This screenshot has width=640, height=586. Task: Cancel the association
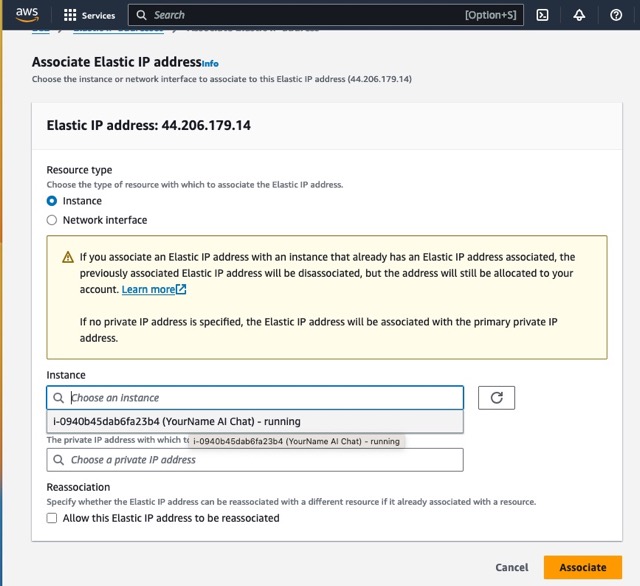coord(511,567)
